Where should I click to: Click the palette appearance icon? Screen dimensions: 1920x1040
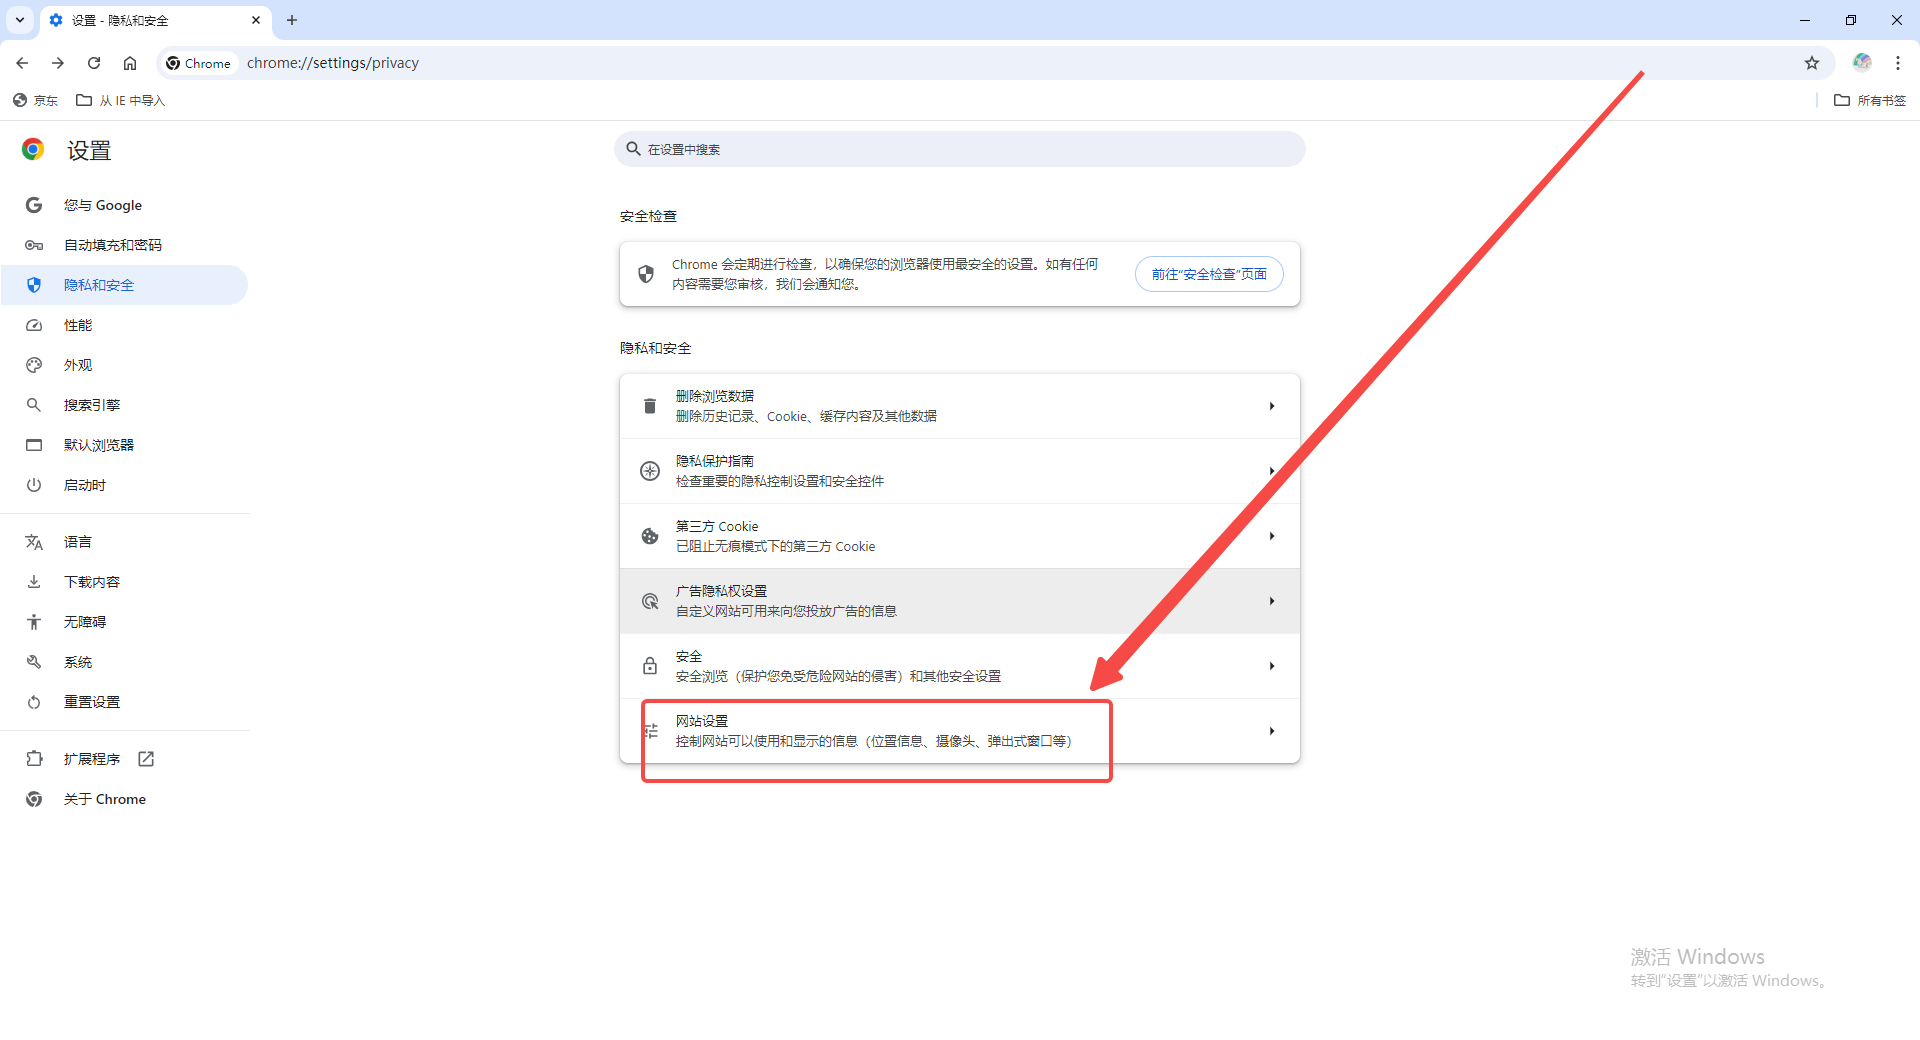pyautogui.click(x=34, y=365)
